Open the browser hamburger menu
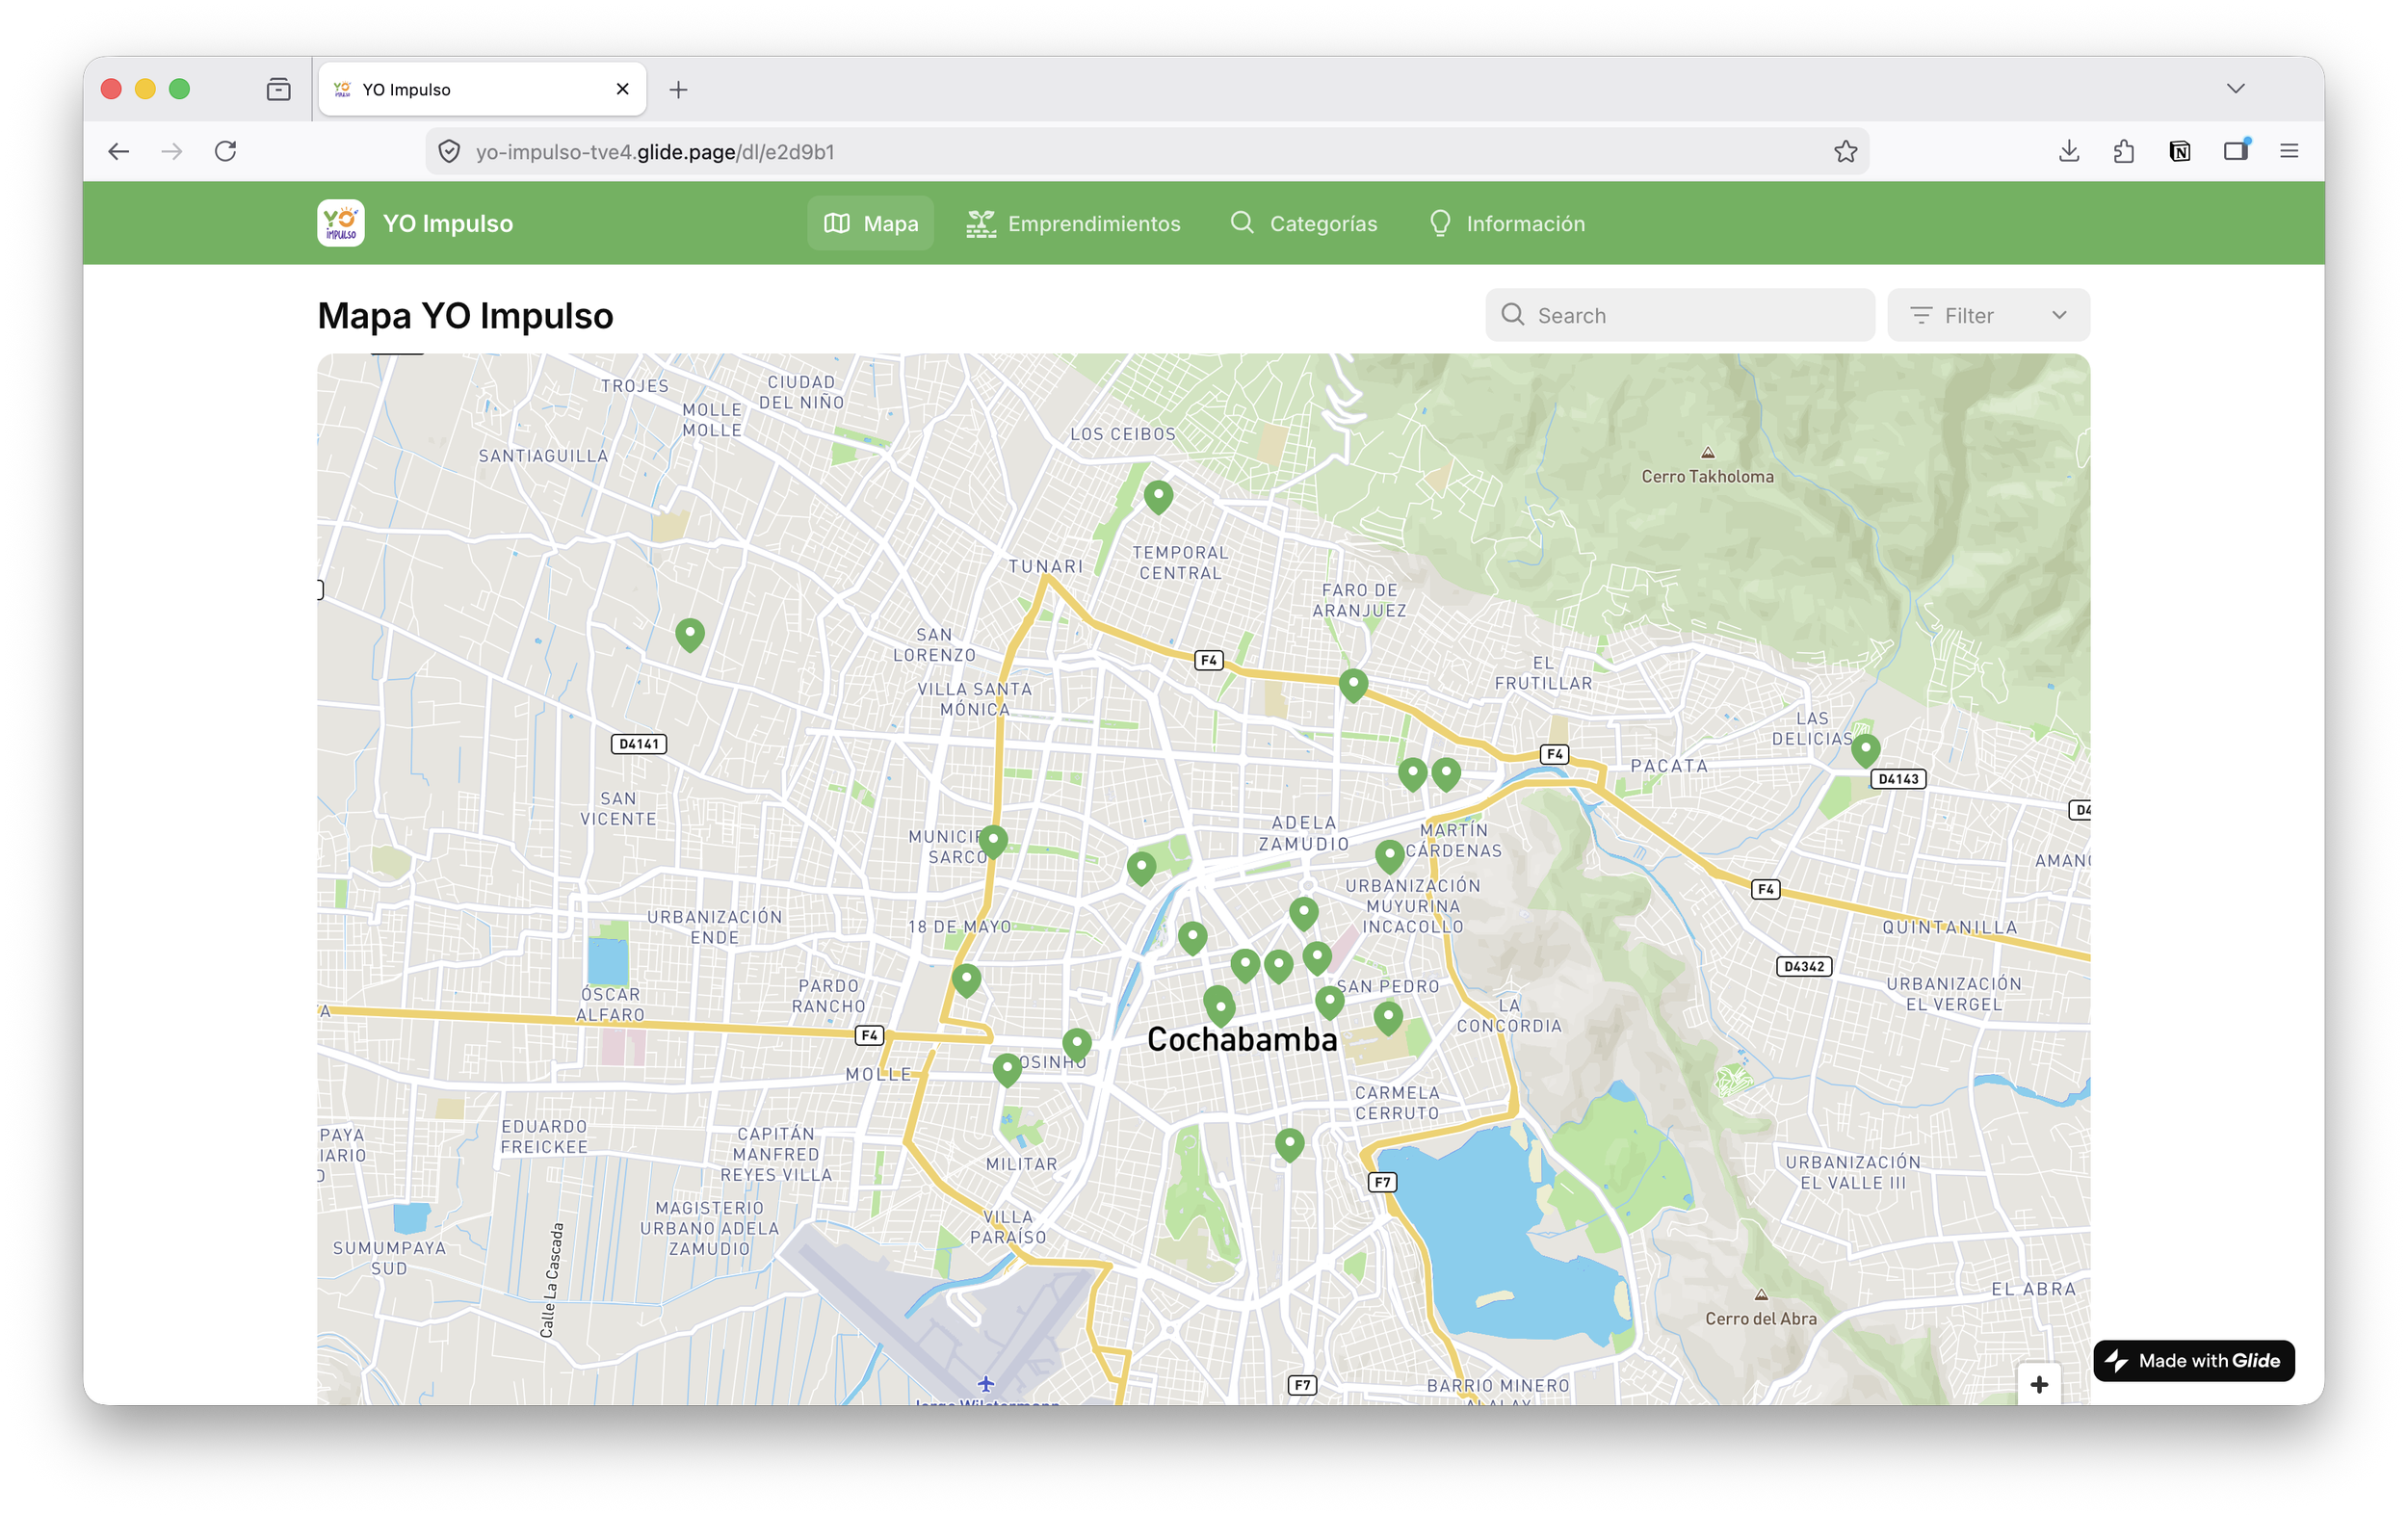This screenshot has height=1515, width=2408. click(2289, 151)
